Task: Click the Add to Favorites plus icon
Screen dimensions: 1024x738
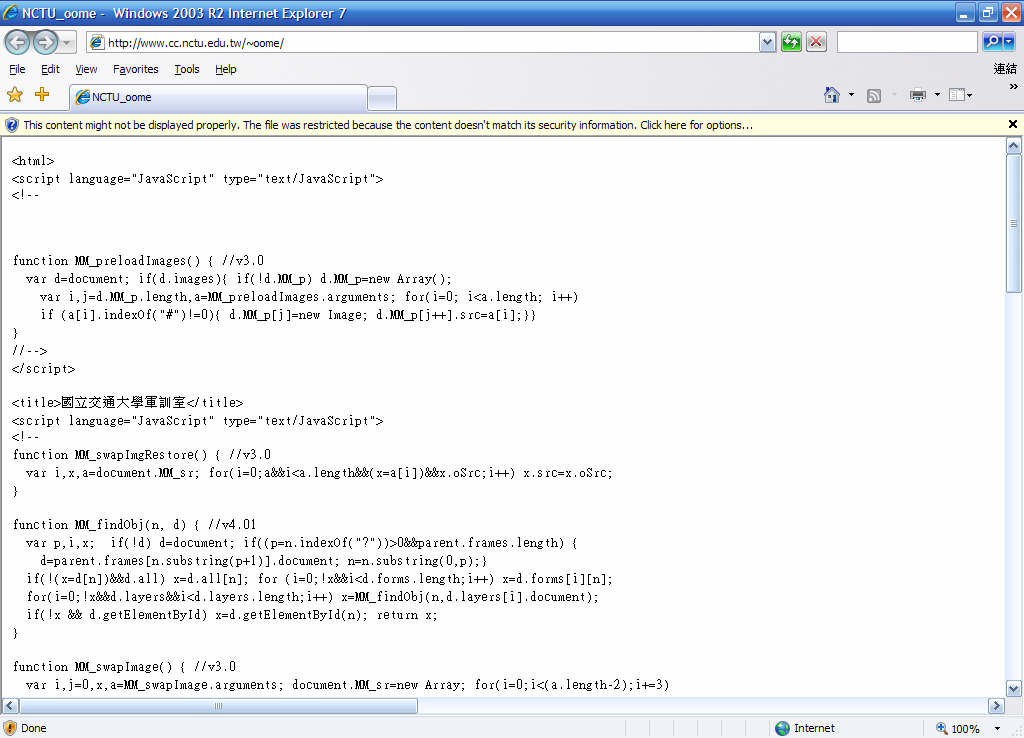Action: point(42,95)
